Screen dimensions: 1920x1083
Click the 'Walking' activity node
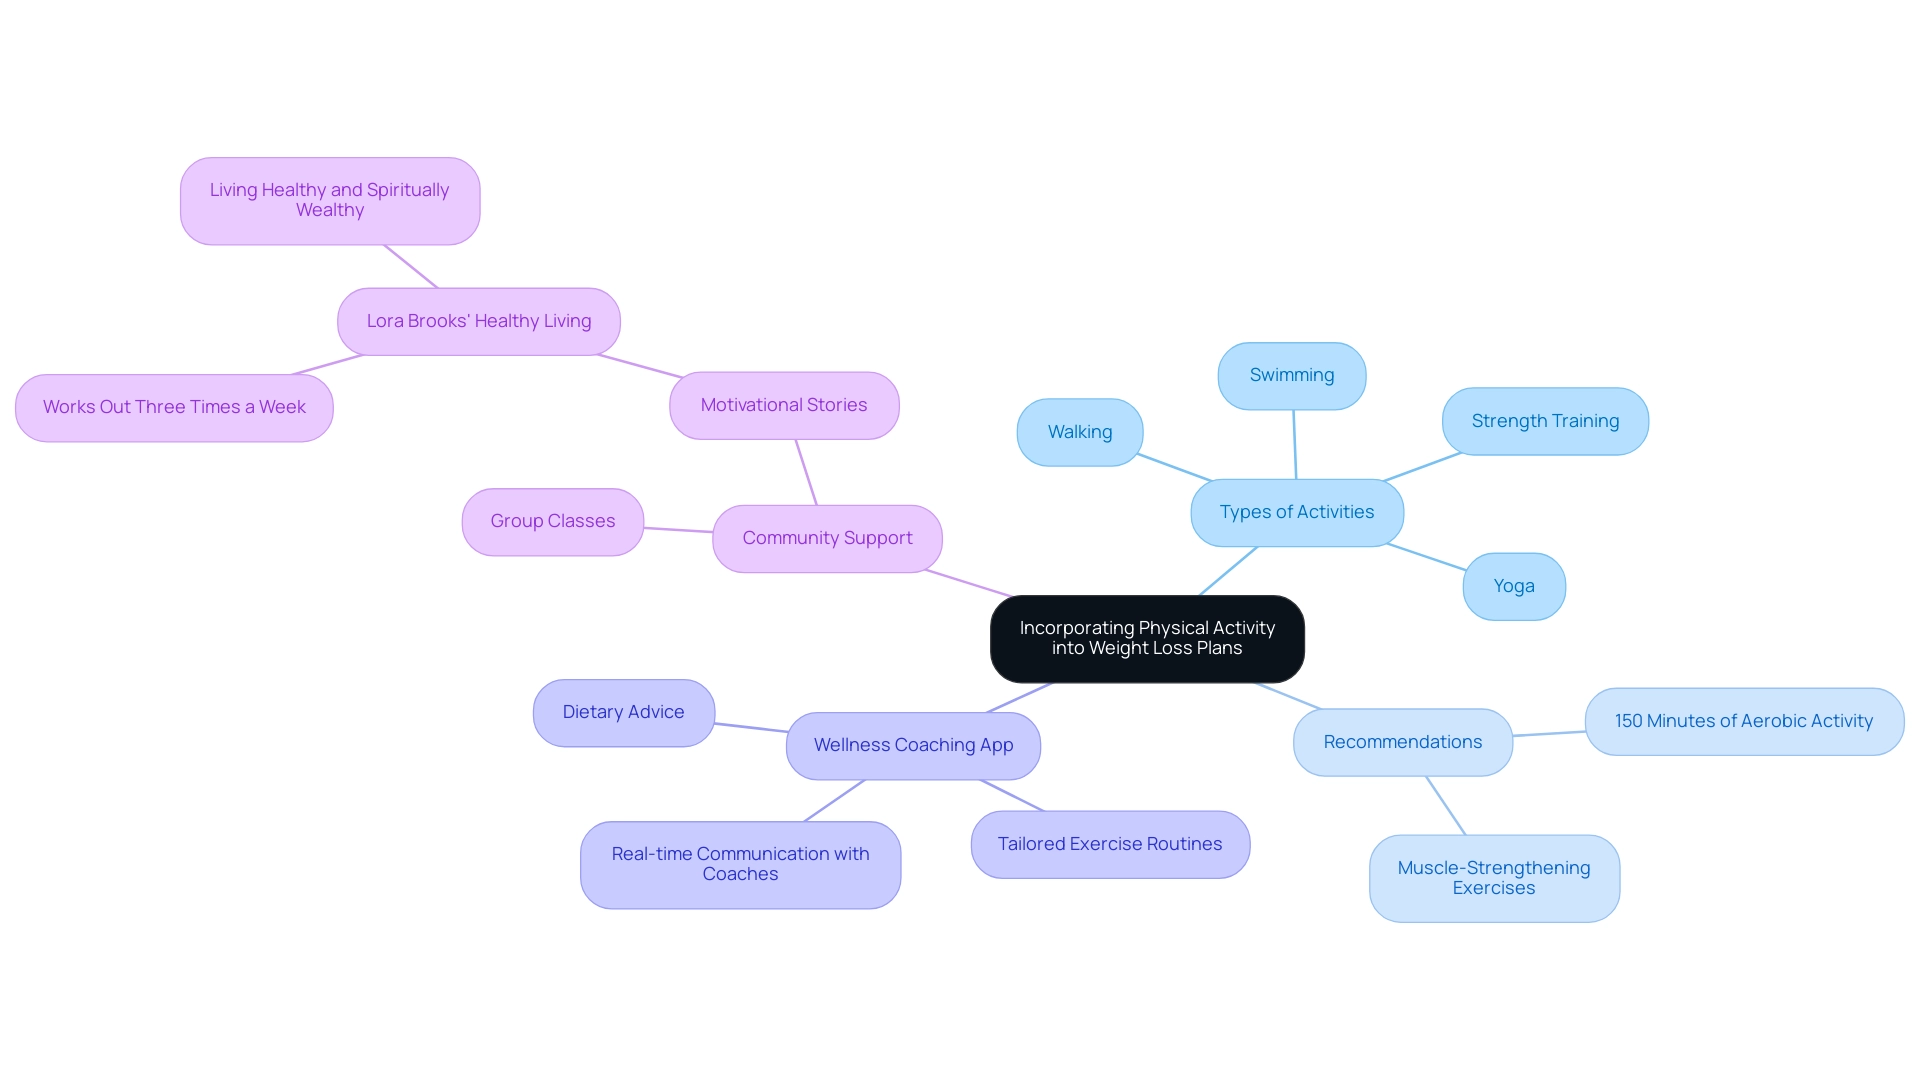click(1079, 431)
